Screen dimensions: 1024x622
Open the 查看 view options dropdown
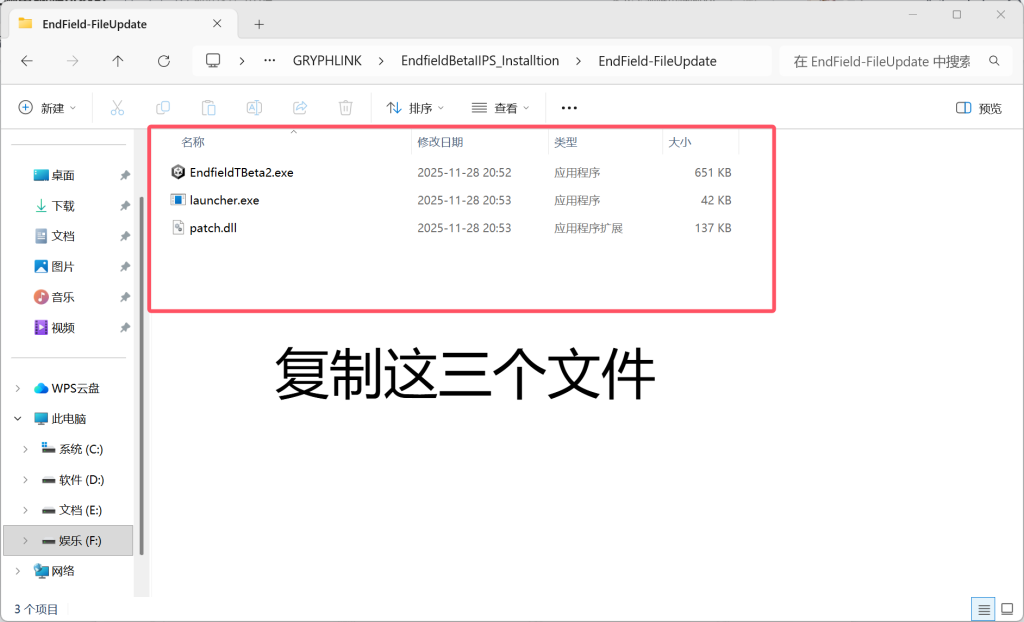[500, 107]
